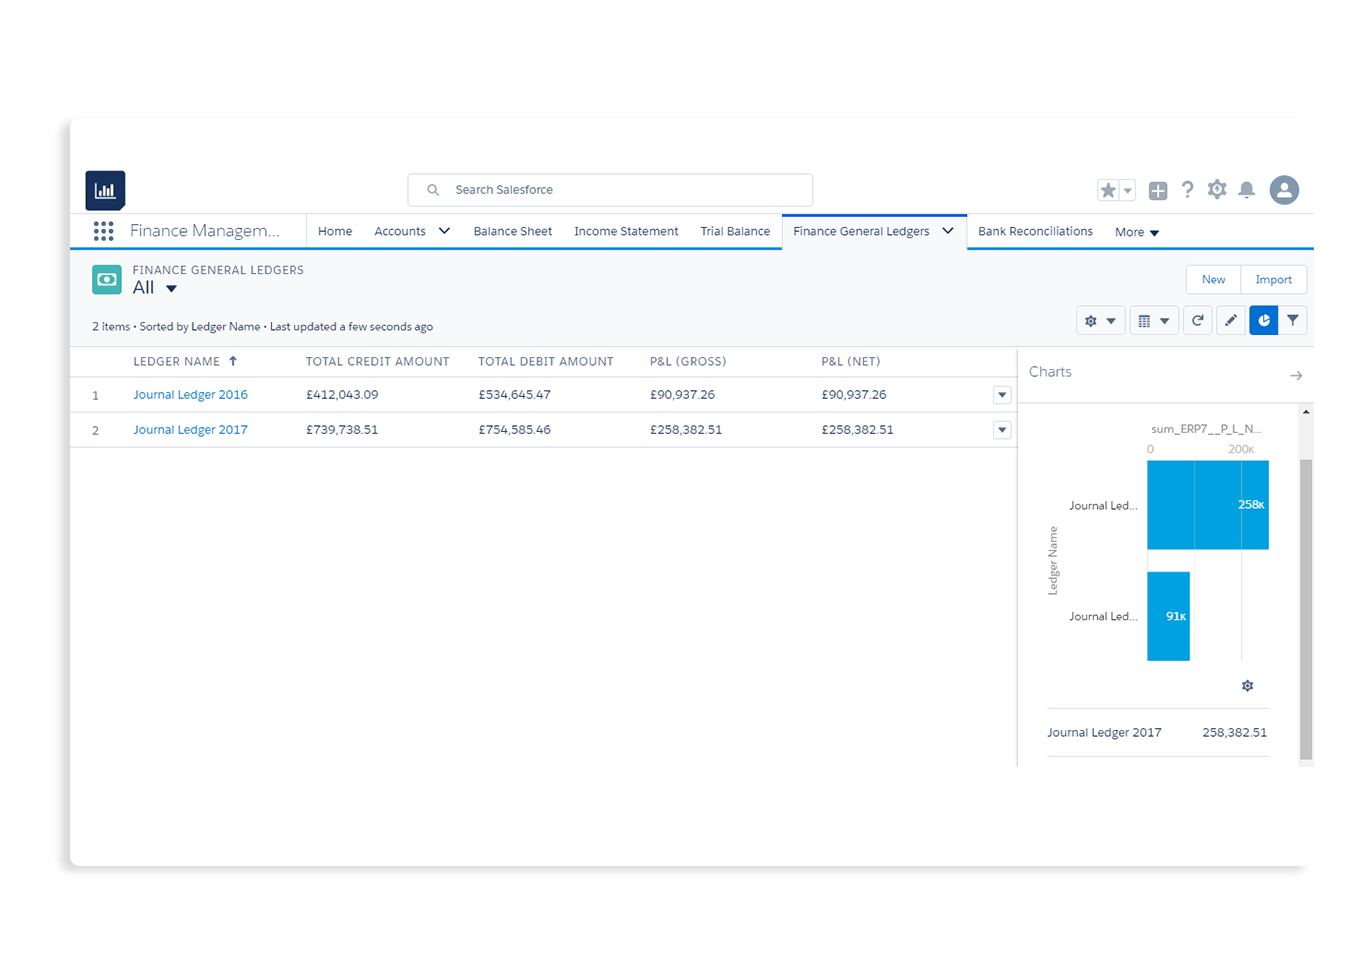Click the 258k chart bar
1366x968 pixels.
[1208, 505]
